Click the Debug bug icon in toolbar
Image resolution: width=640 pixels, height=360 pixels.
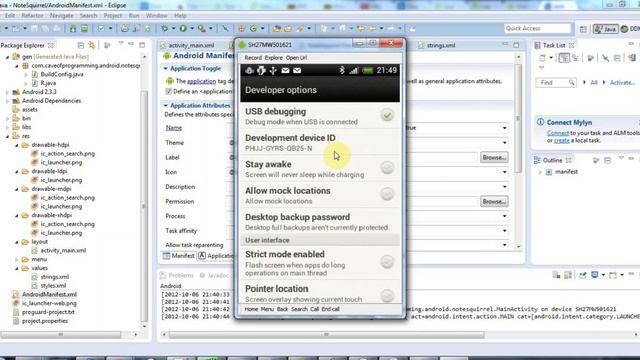point(165,29)
